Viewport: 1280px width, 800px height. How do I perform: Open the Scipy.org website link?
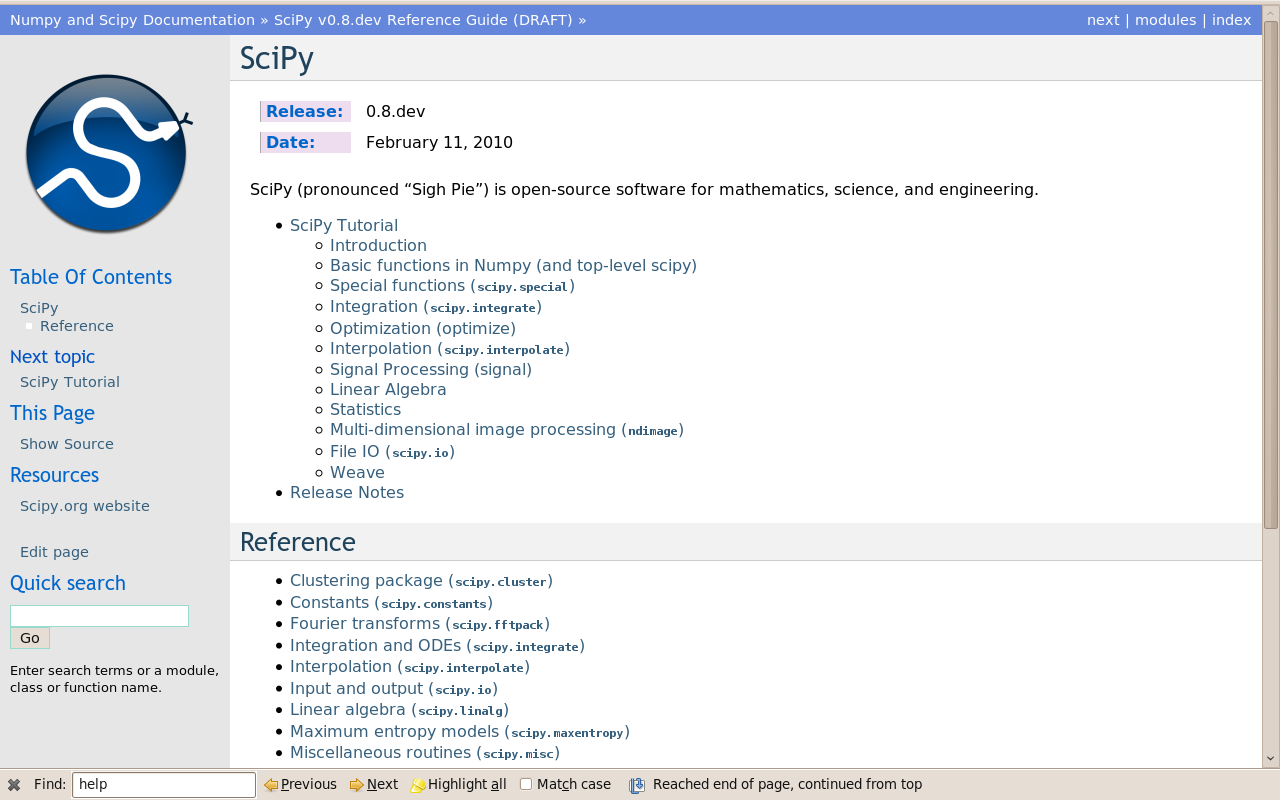(x=85, y=506)
